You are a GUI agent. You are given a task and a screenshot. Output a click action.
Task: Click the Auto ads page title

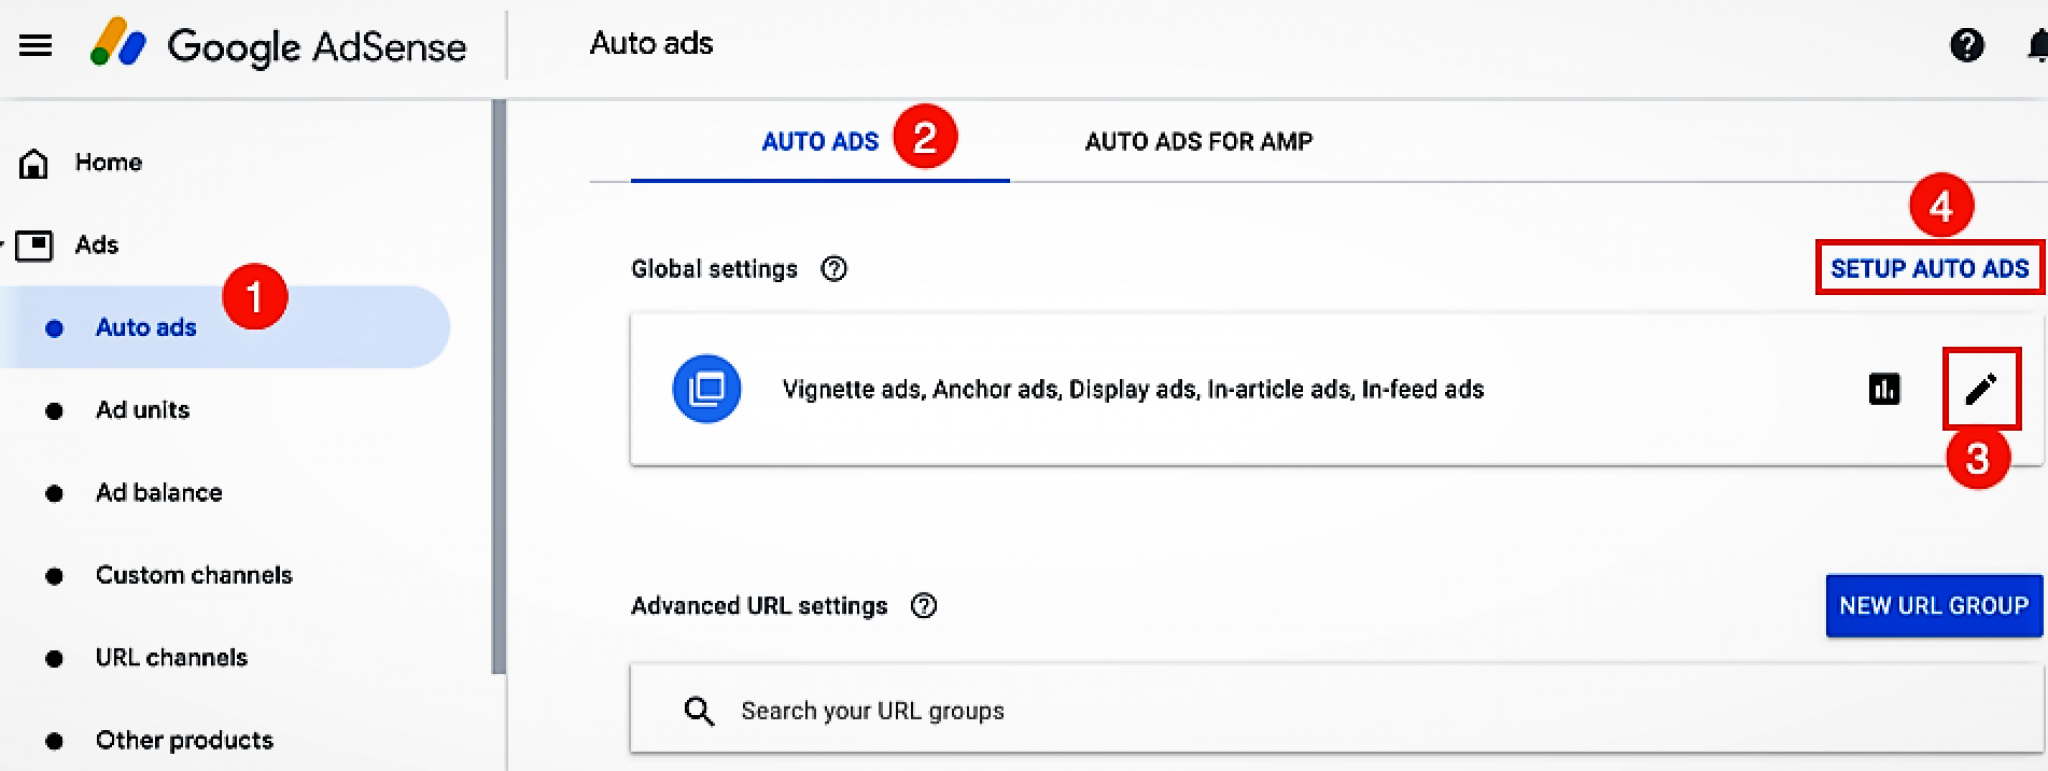coord(651,44)
